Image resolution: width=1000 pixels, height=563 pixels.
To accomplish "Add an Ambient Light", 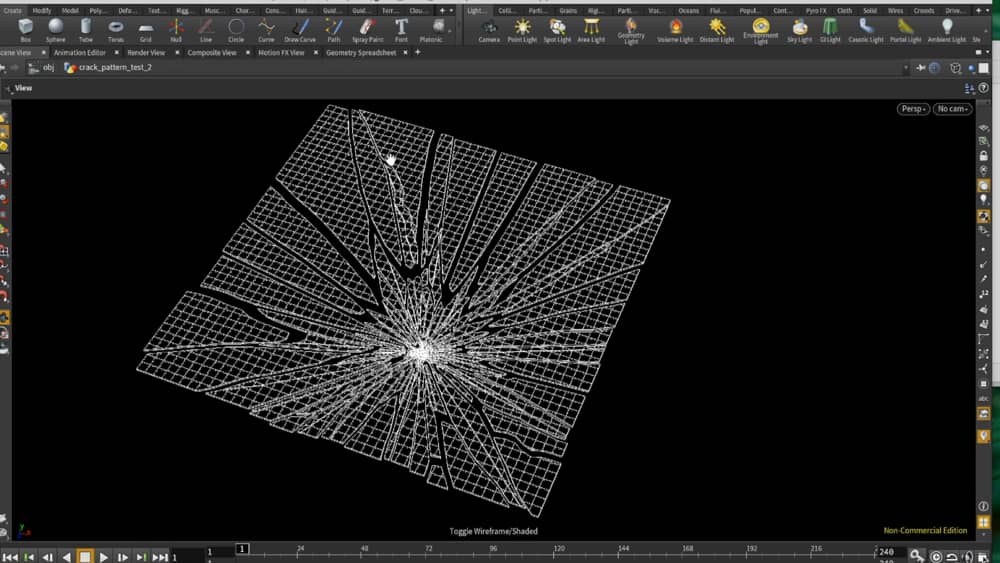I will (946, 30).
